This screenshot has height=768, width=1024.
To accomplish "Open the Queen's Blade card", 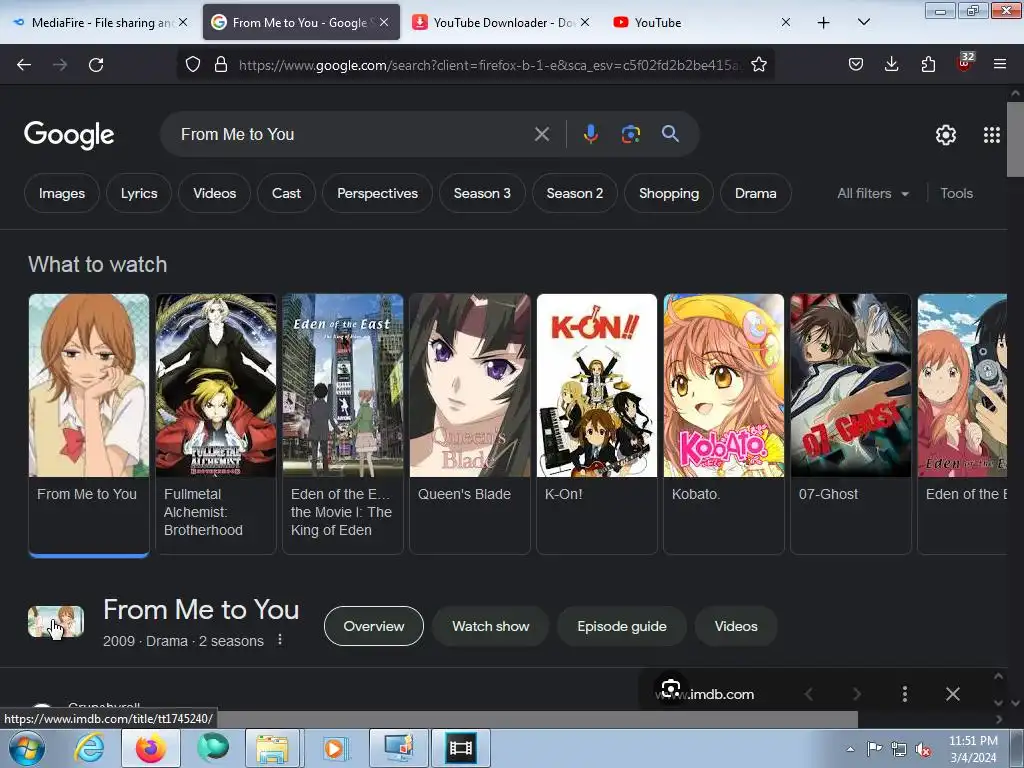I will pyautogui.click(x=470, y=424).
